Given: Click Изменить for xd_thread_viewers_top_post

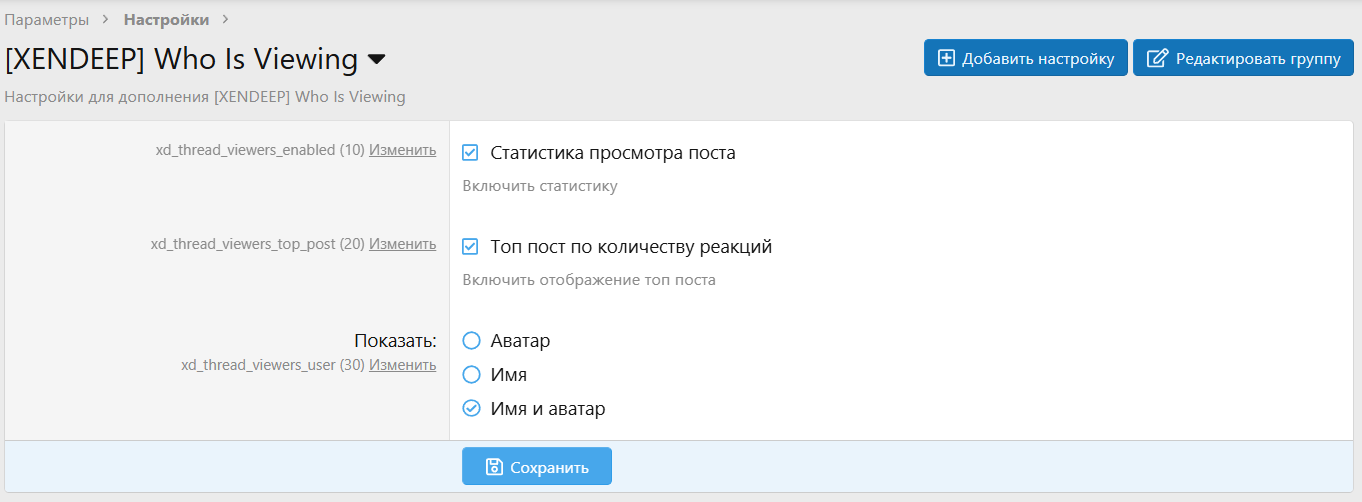Looking at the screenshot, I should point(403,243).
